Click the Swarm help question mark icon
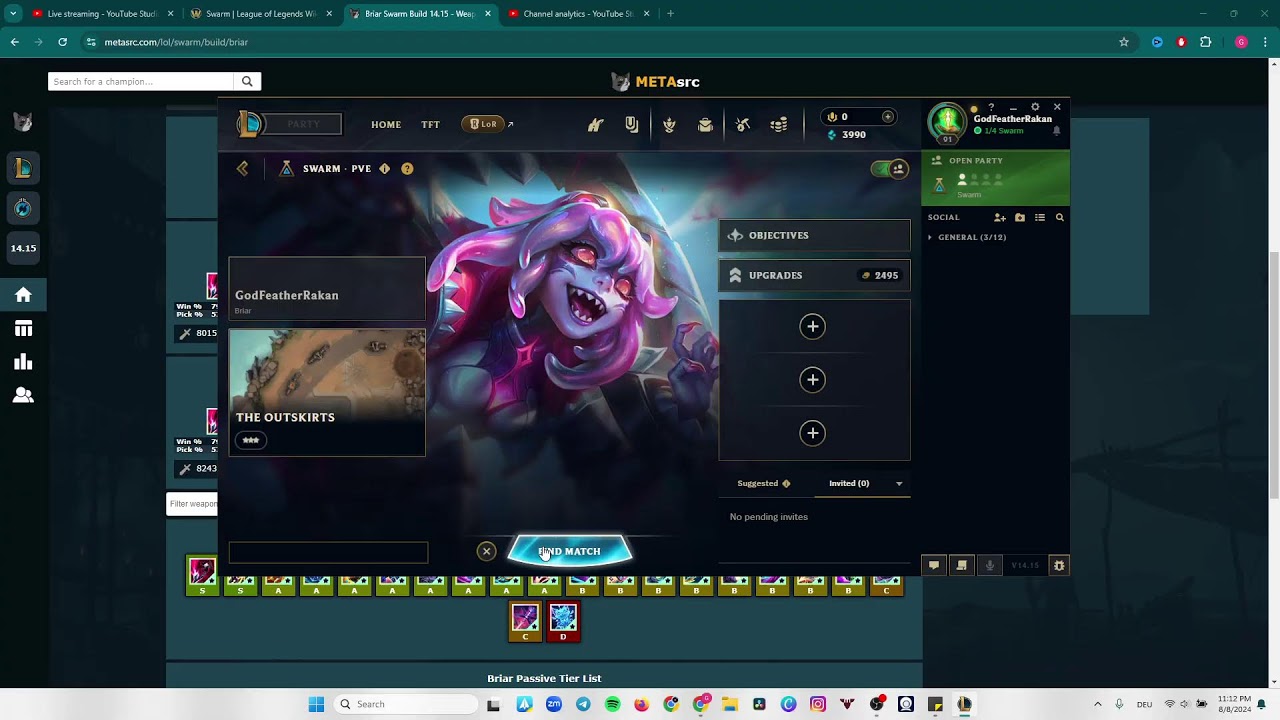Image resolution: width=1280 pixels, height=720 pixels. click(x=407, y=169)
